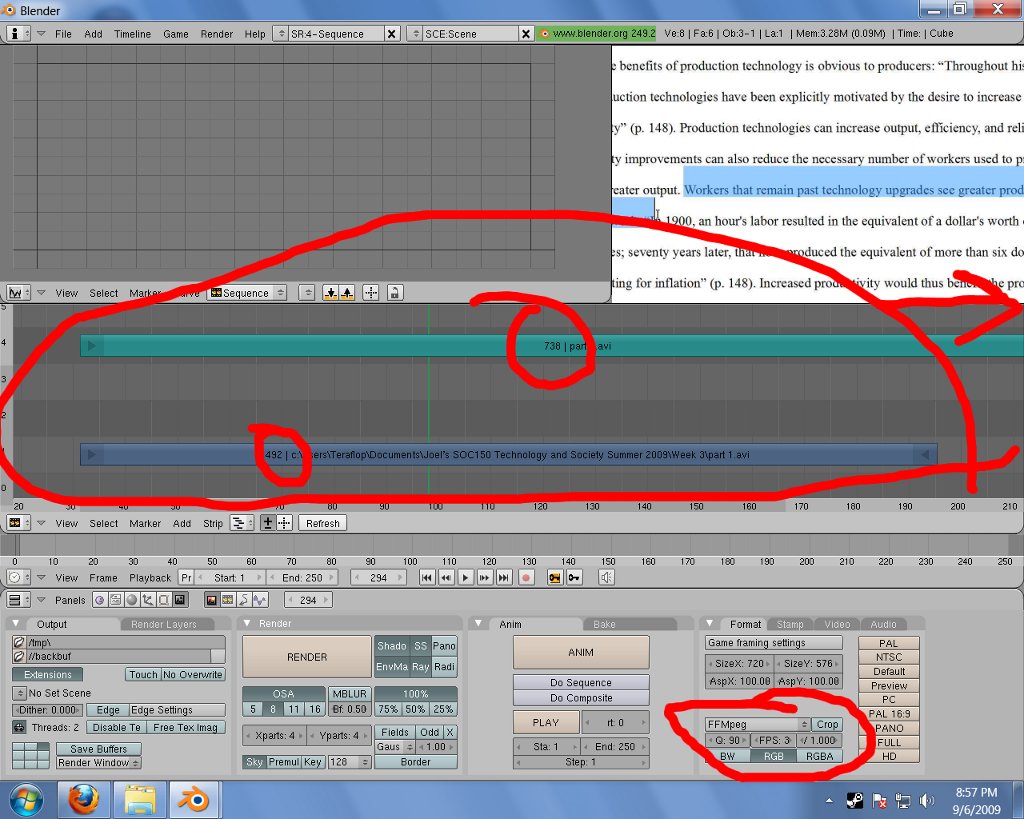Toggle the Extensions option
This screenshot has height=819, width=1024.
click(47, 675)
